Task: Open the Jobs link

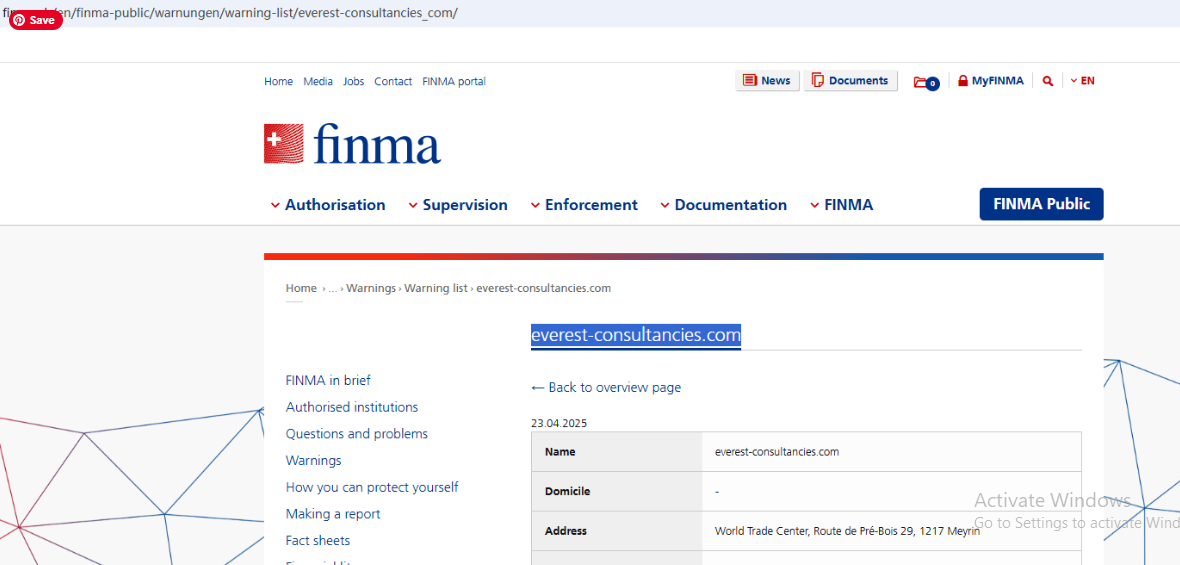Action: coord(354,81)
